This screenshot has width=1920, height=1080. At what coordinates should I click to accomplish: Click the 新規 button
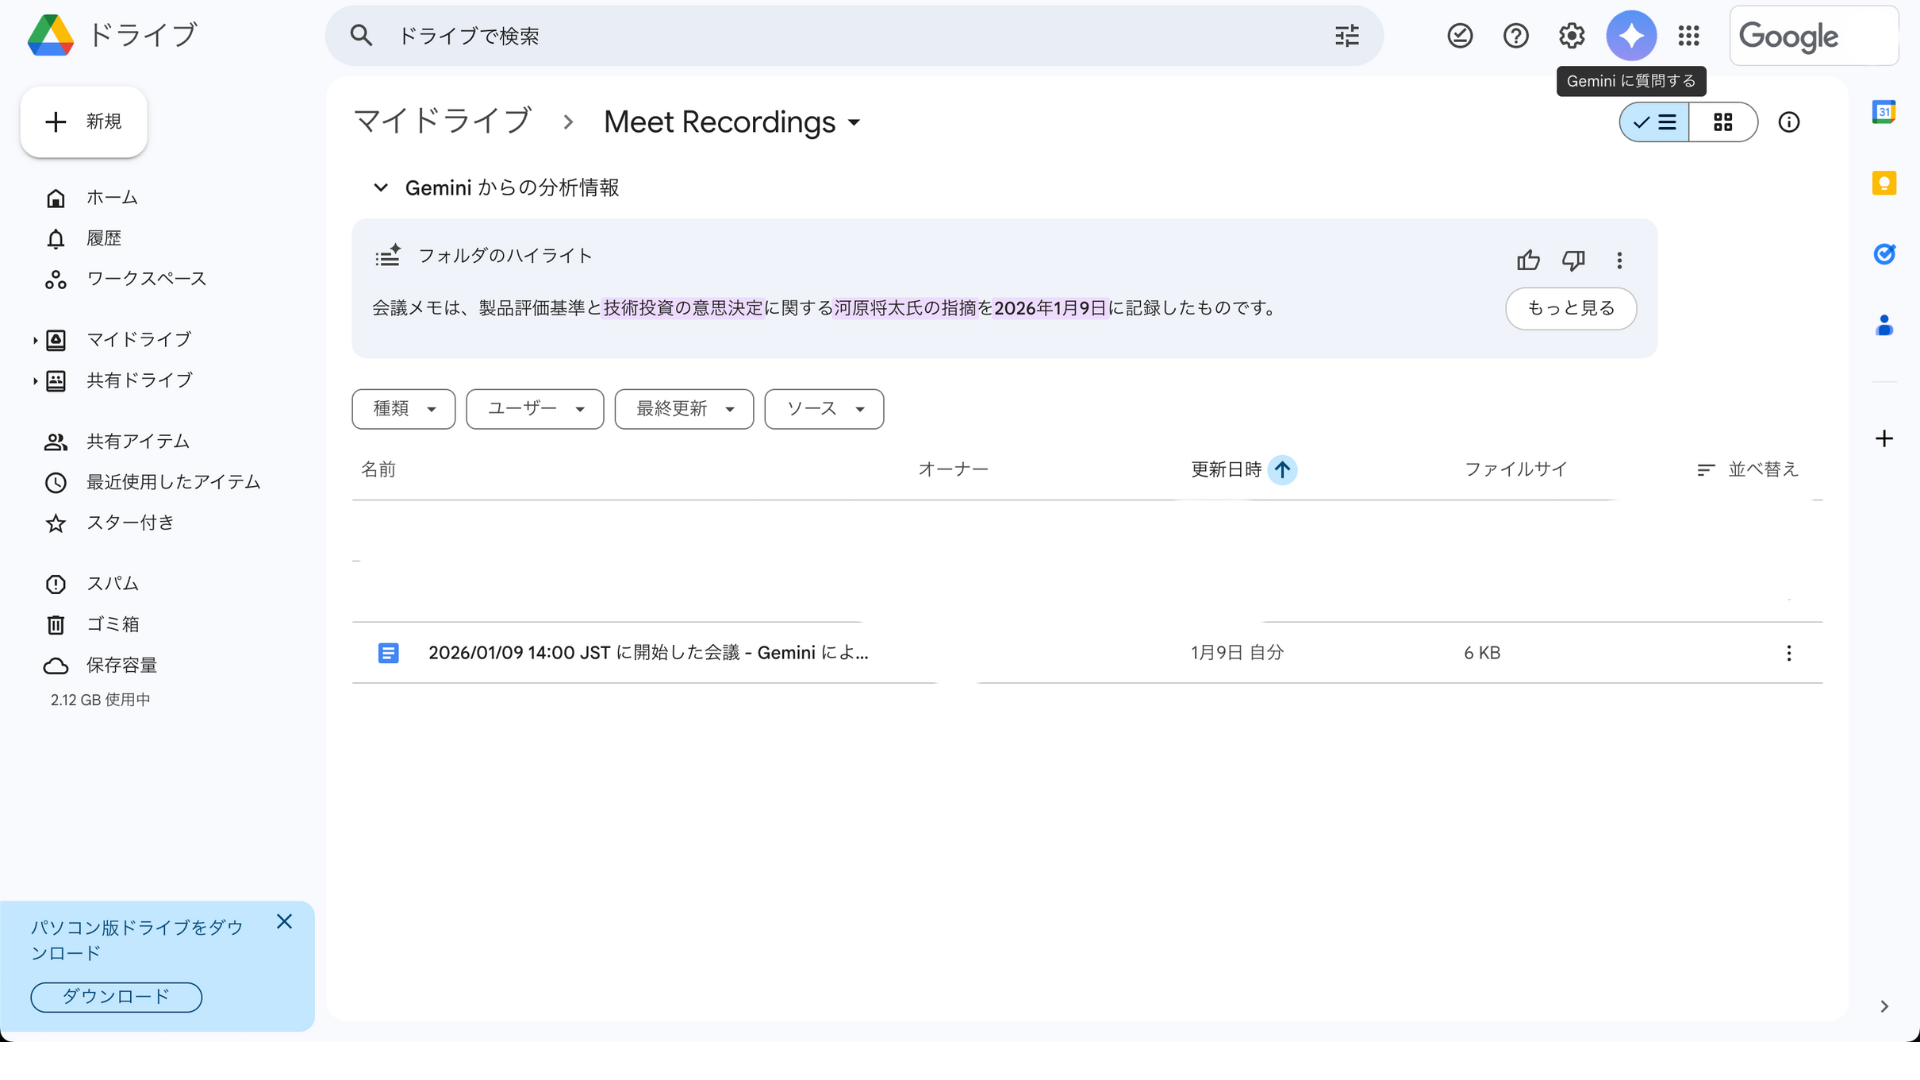(84, 122)
